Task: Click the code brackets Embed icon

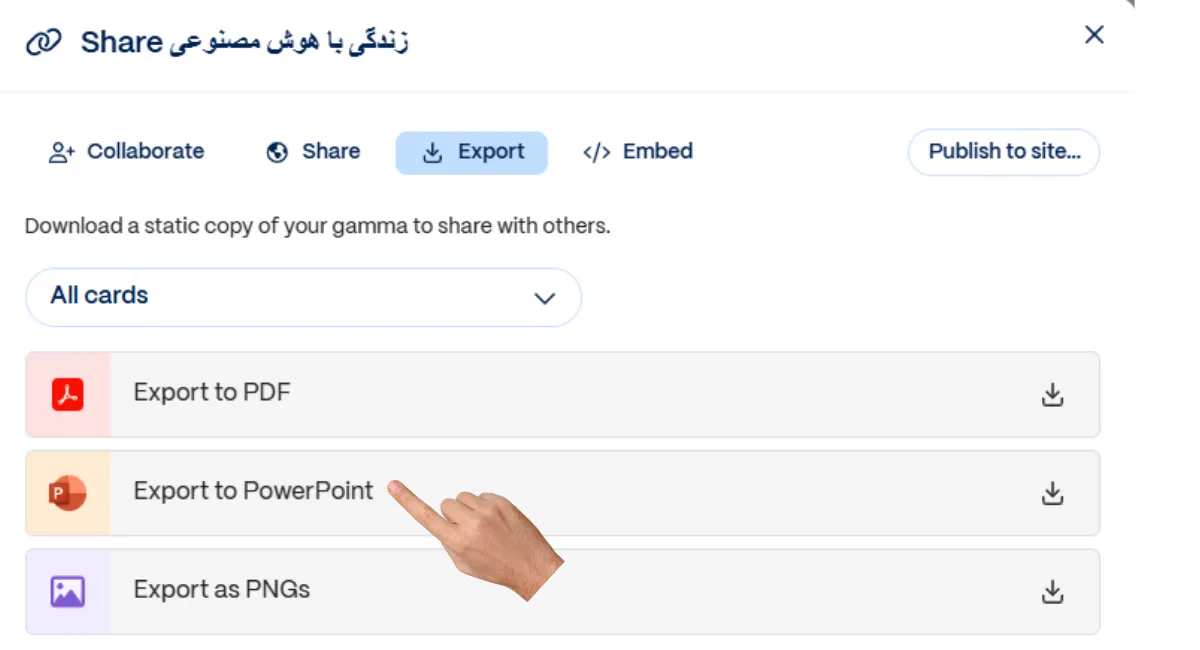Action: 597,153
